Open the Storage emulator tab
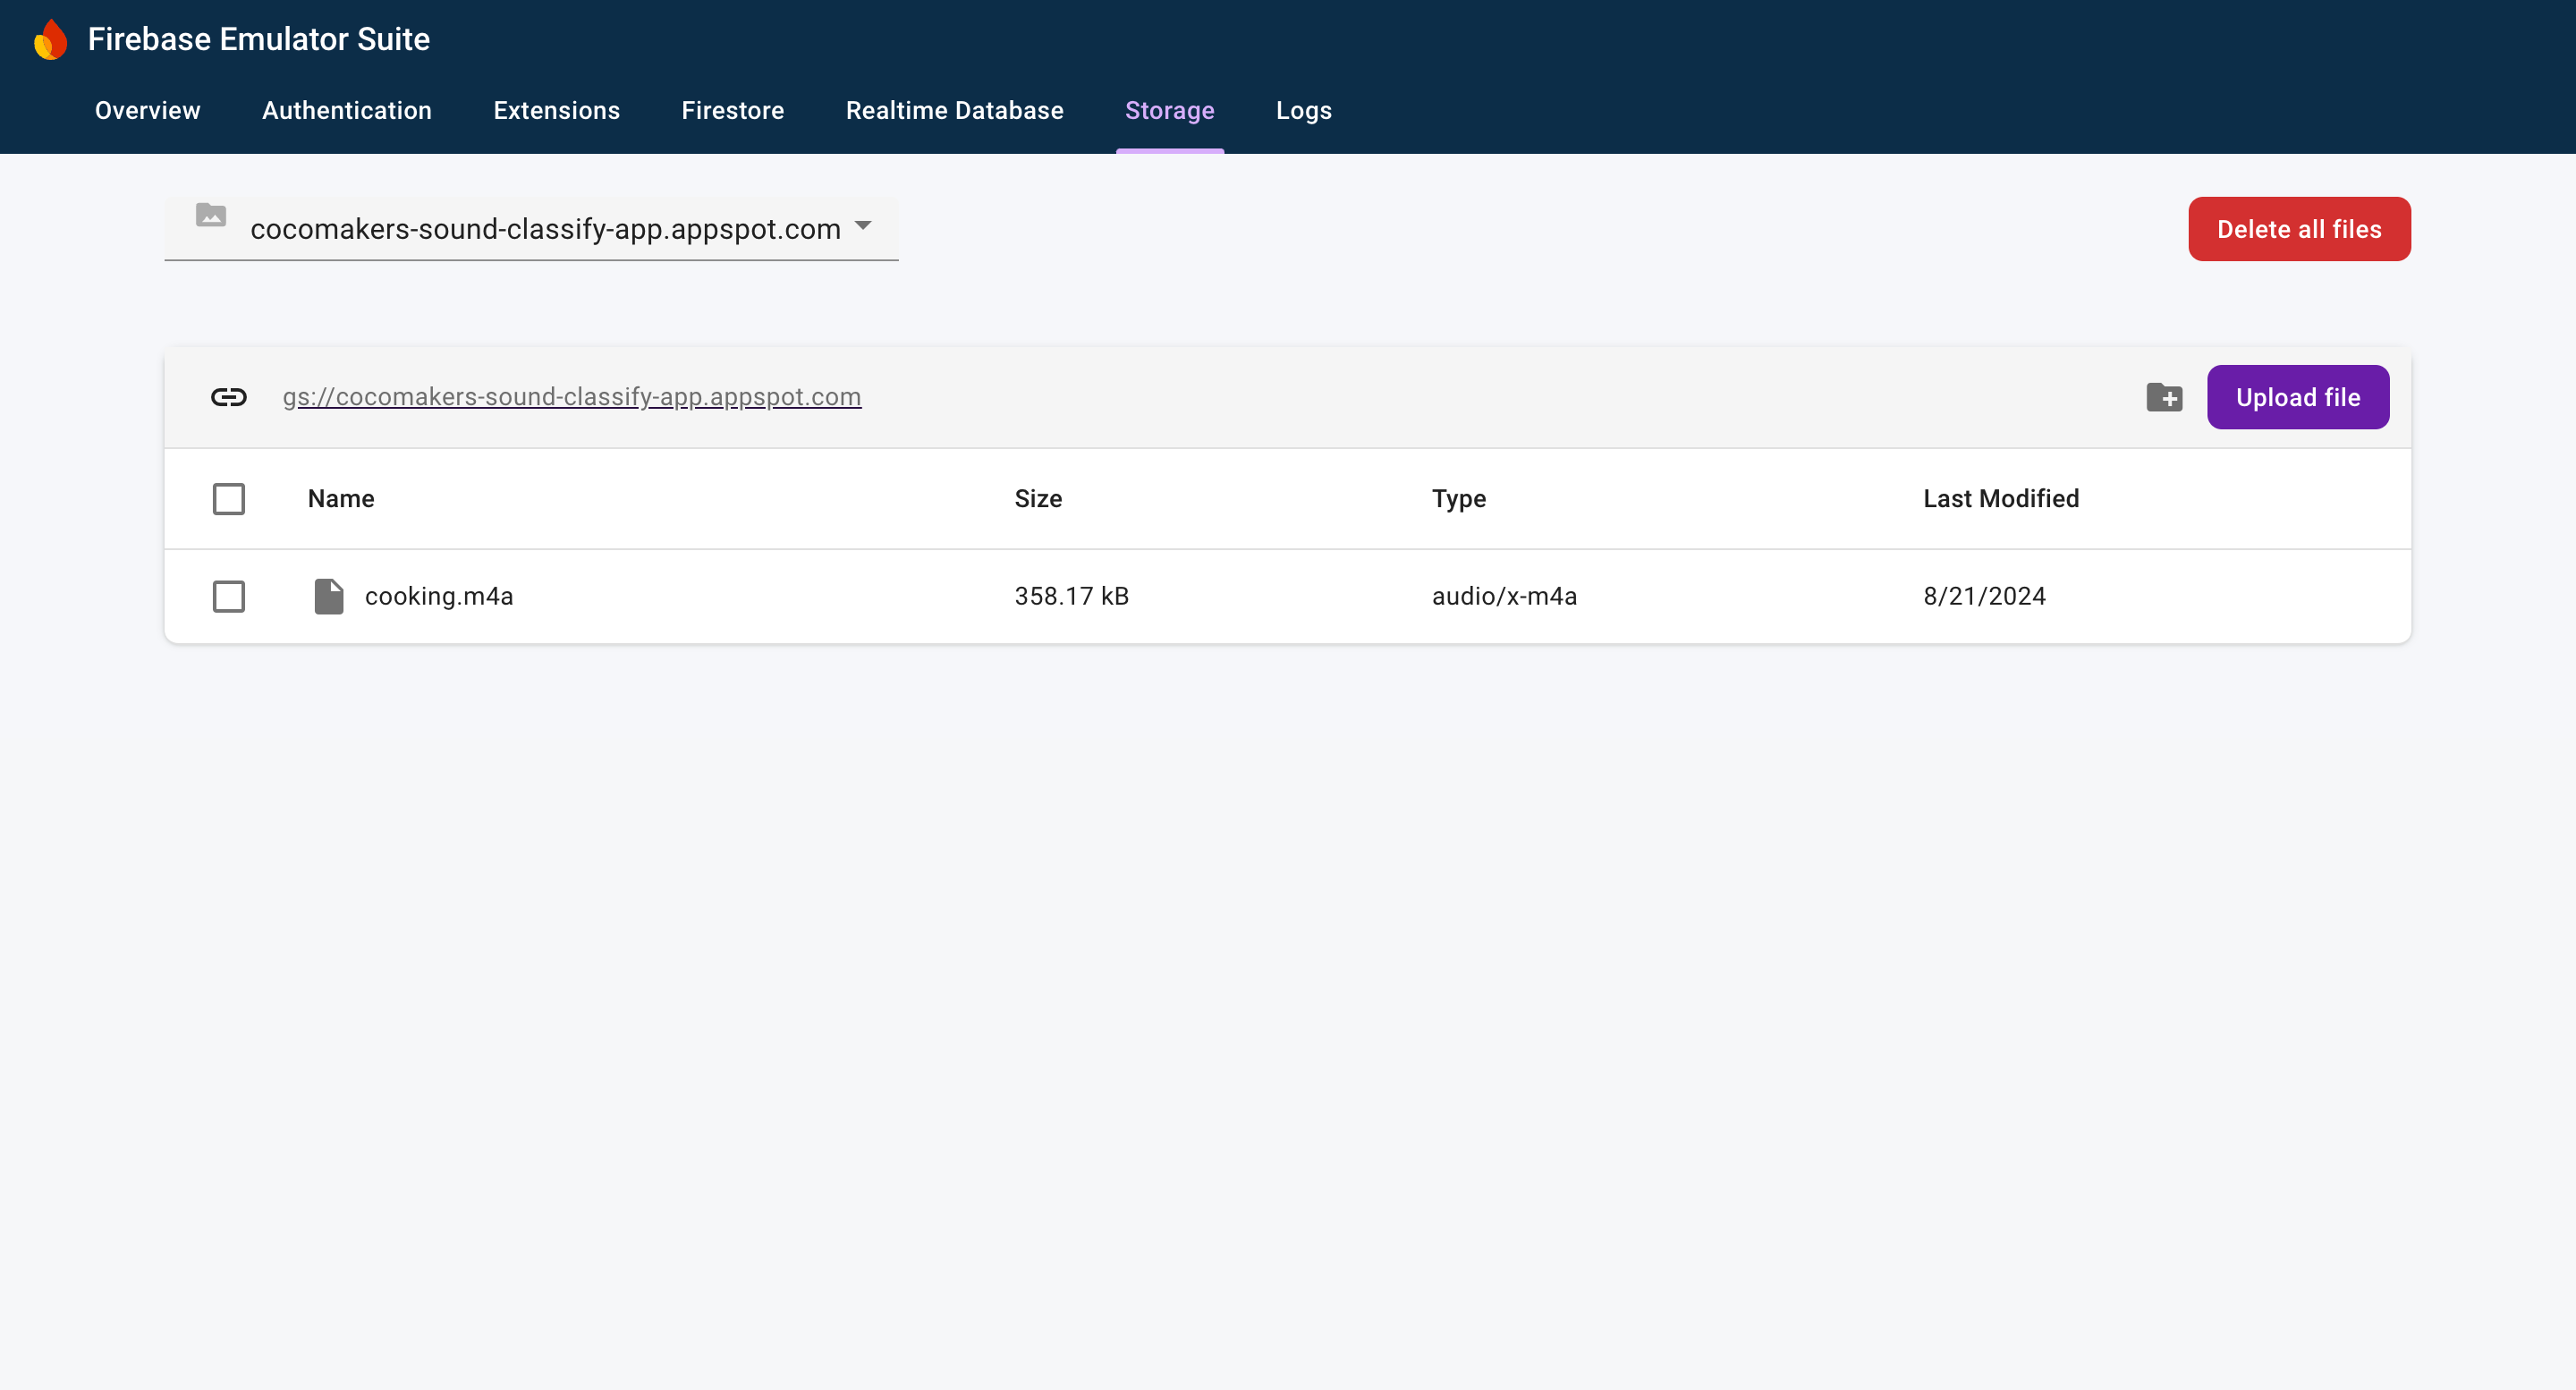This screenshot has height=1390, width=2576. [1170, 111]
